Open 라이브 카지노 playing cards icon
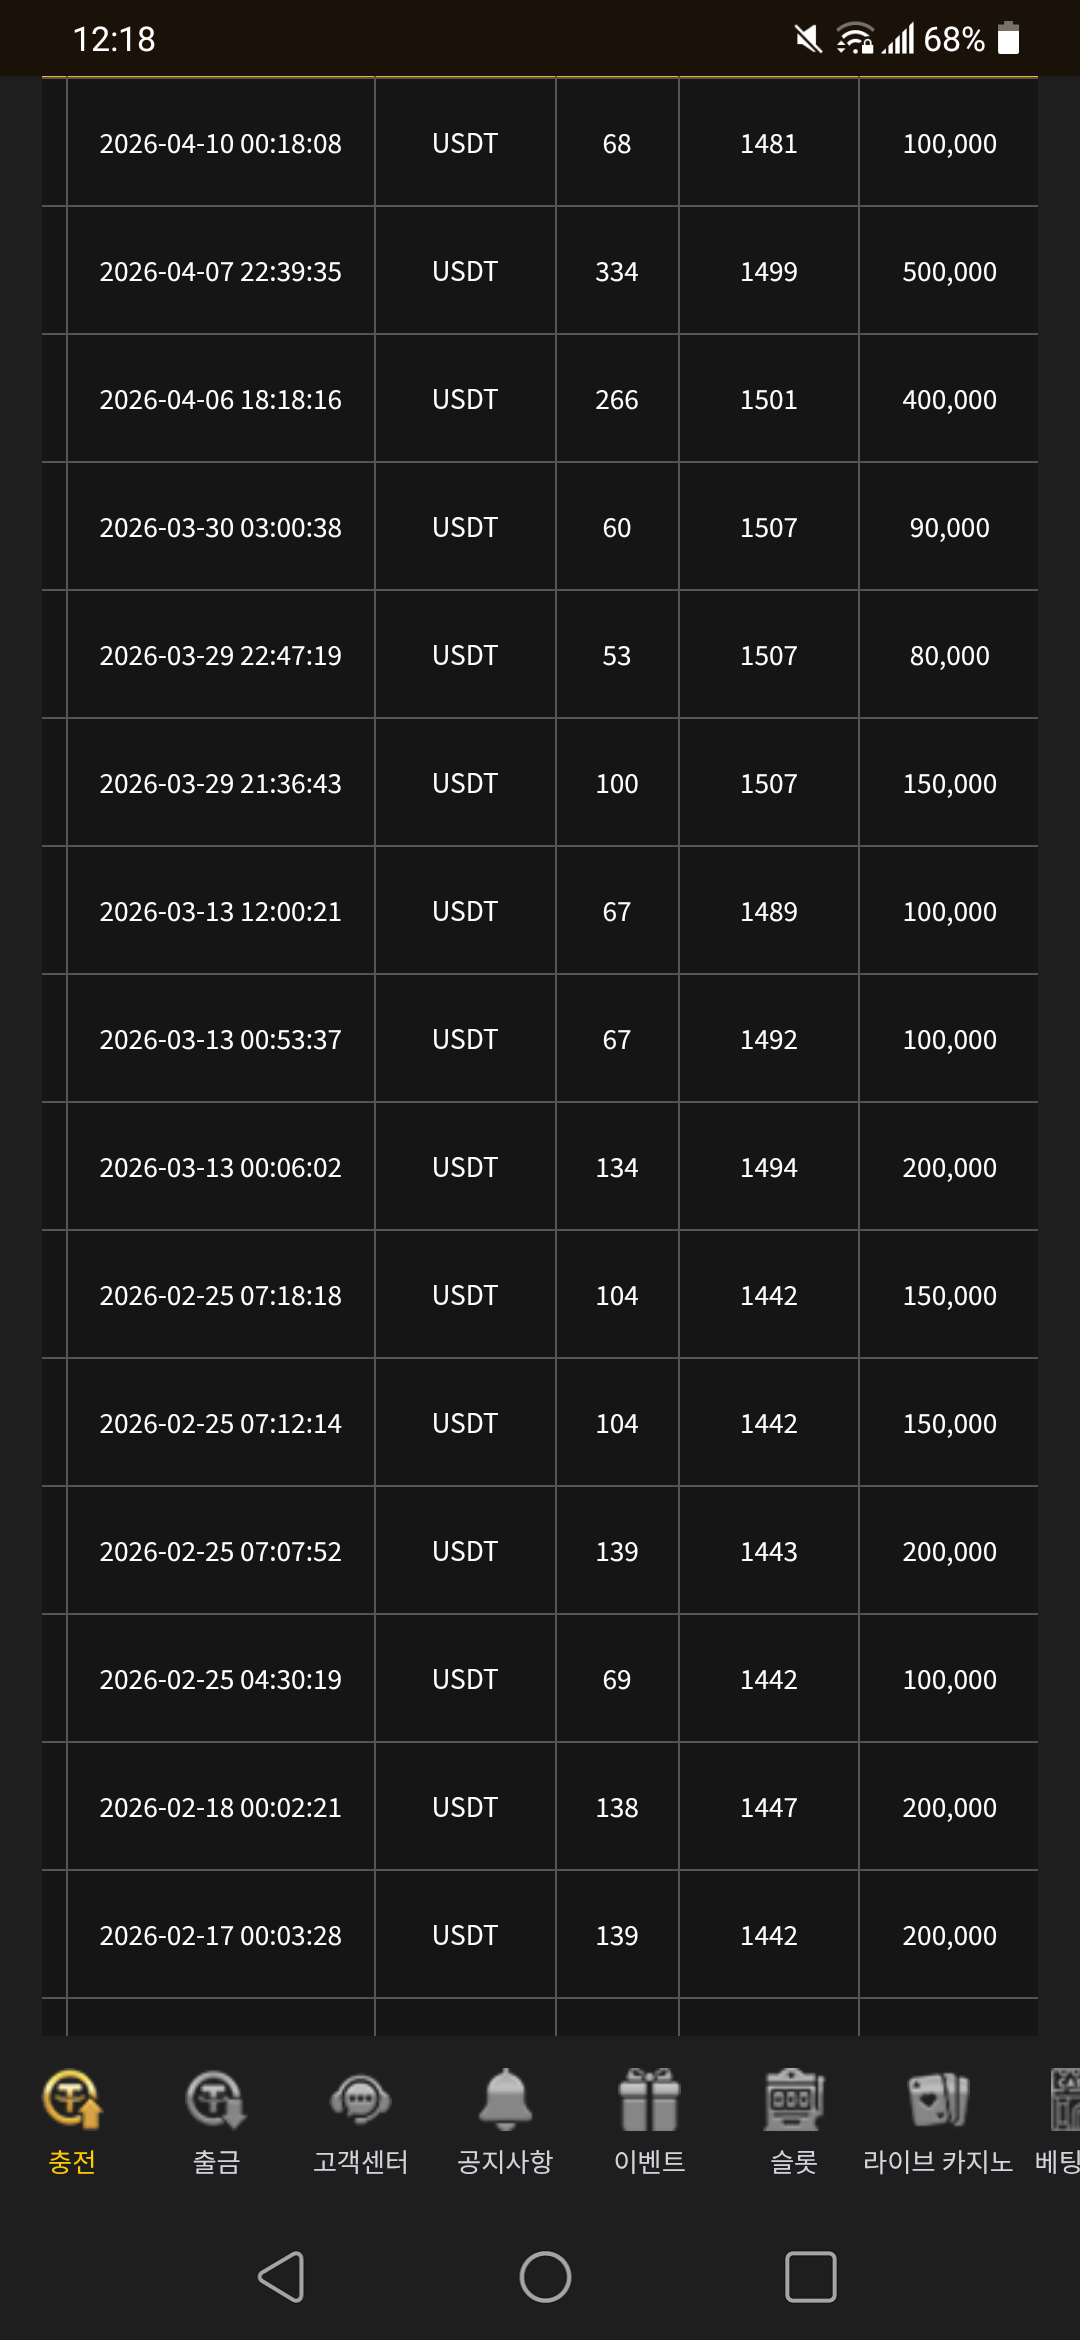1080x2340 pixels. coord(937,2098)
